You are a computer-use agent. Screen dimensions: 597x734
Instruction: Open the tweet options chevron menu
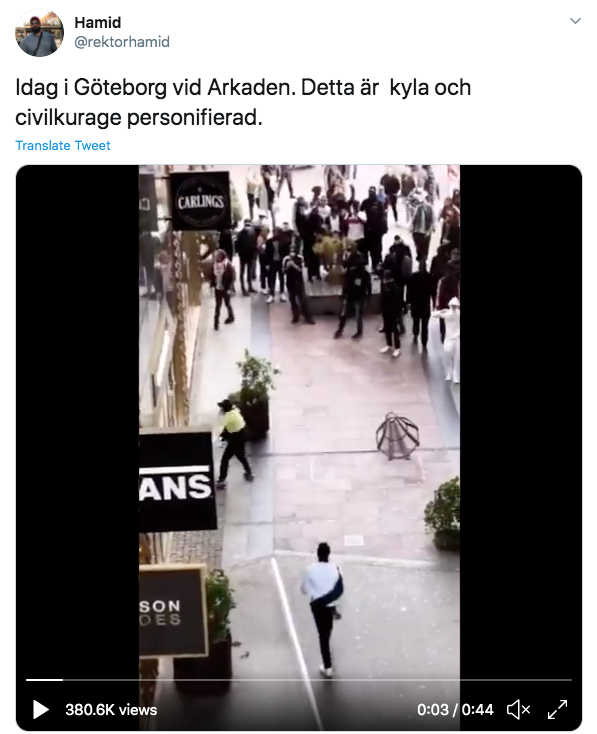575,21
